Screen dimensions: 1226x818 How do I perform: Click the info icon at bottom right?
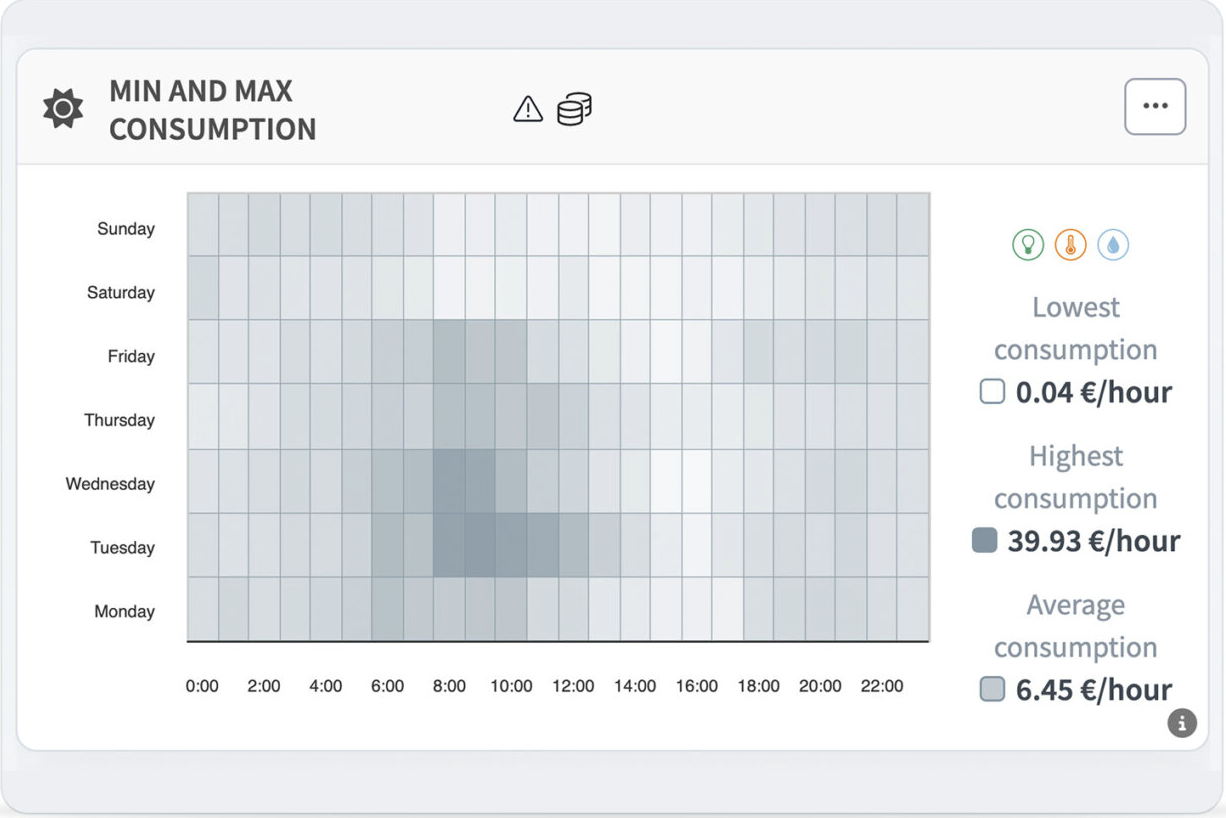[x=1182, y=723]
